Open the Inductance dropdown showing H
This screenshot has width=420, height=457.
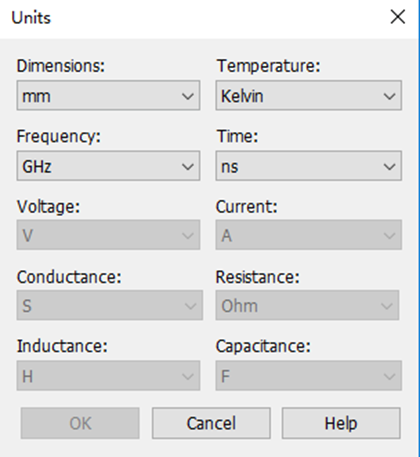tap(108, 376)
